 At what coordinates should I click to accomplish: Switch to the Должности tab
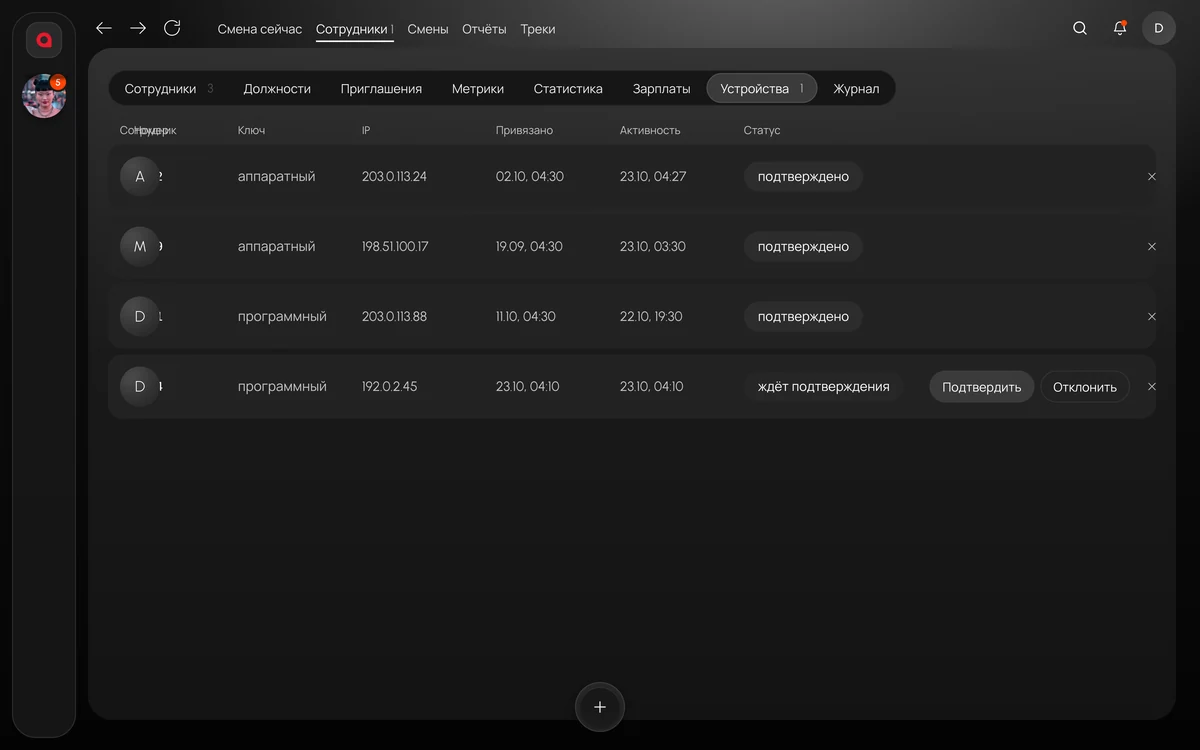[x=277, y=88]
